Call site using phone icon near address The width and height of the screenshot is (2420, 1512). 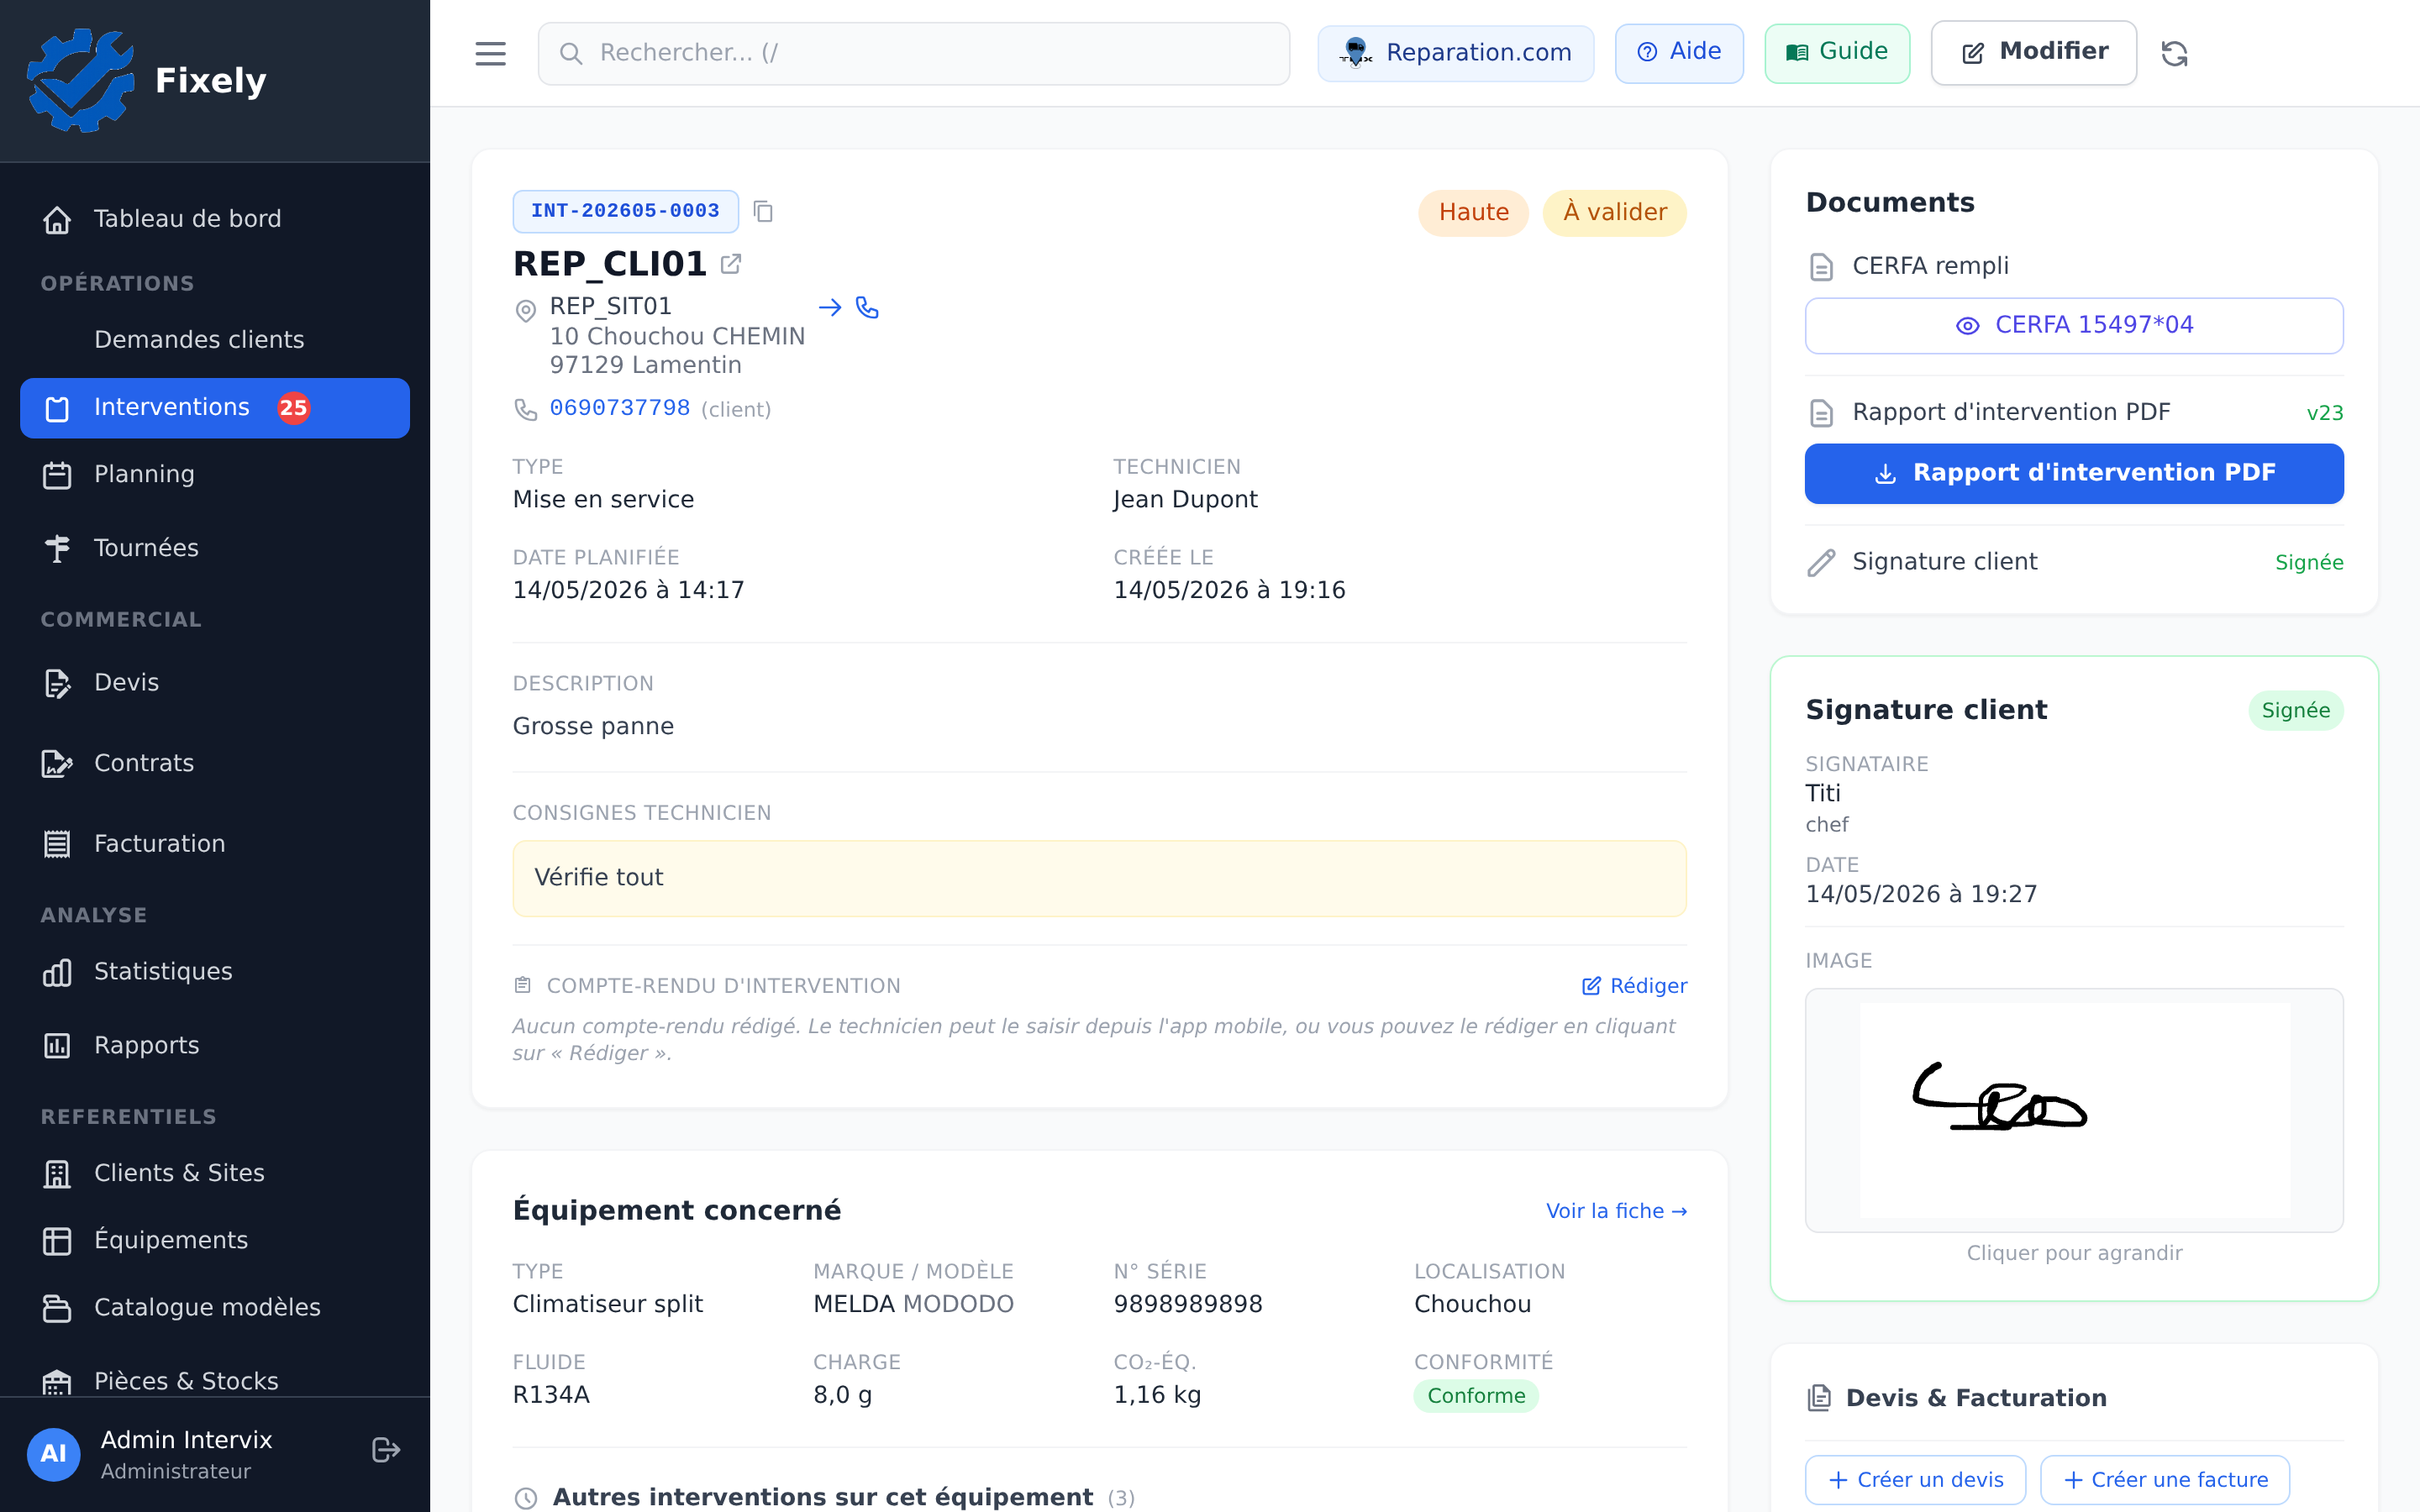[867, 307]
